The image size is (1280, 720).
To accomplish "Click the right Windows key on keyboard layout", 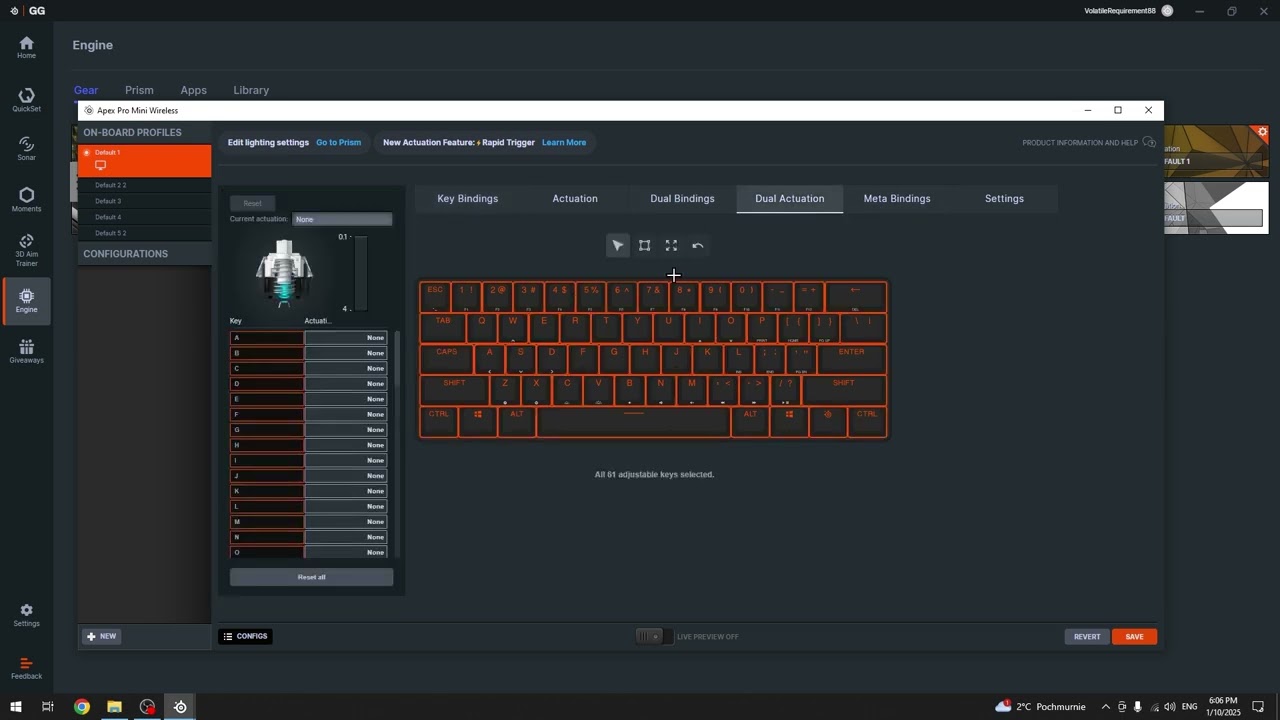I will 789,421.
